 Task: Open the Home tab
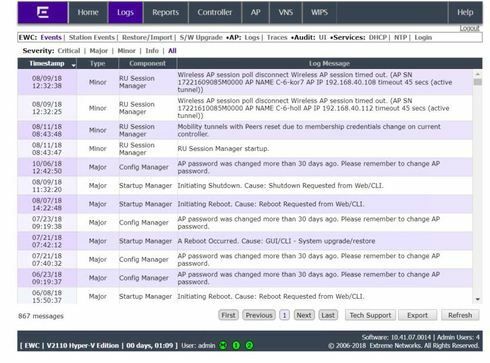click(x=88, y=12)
